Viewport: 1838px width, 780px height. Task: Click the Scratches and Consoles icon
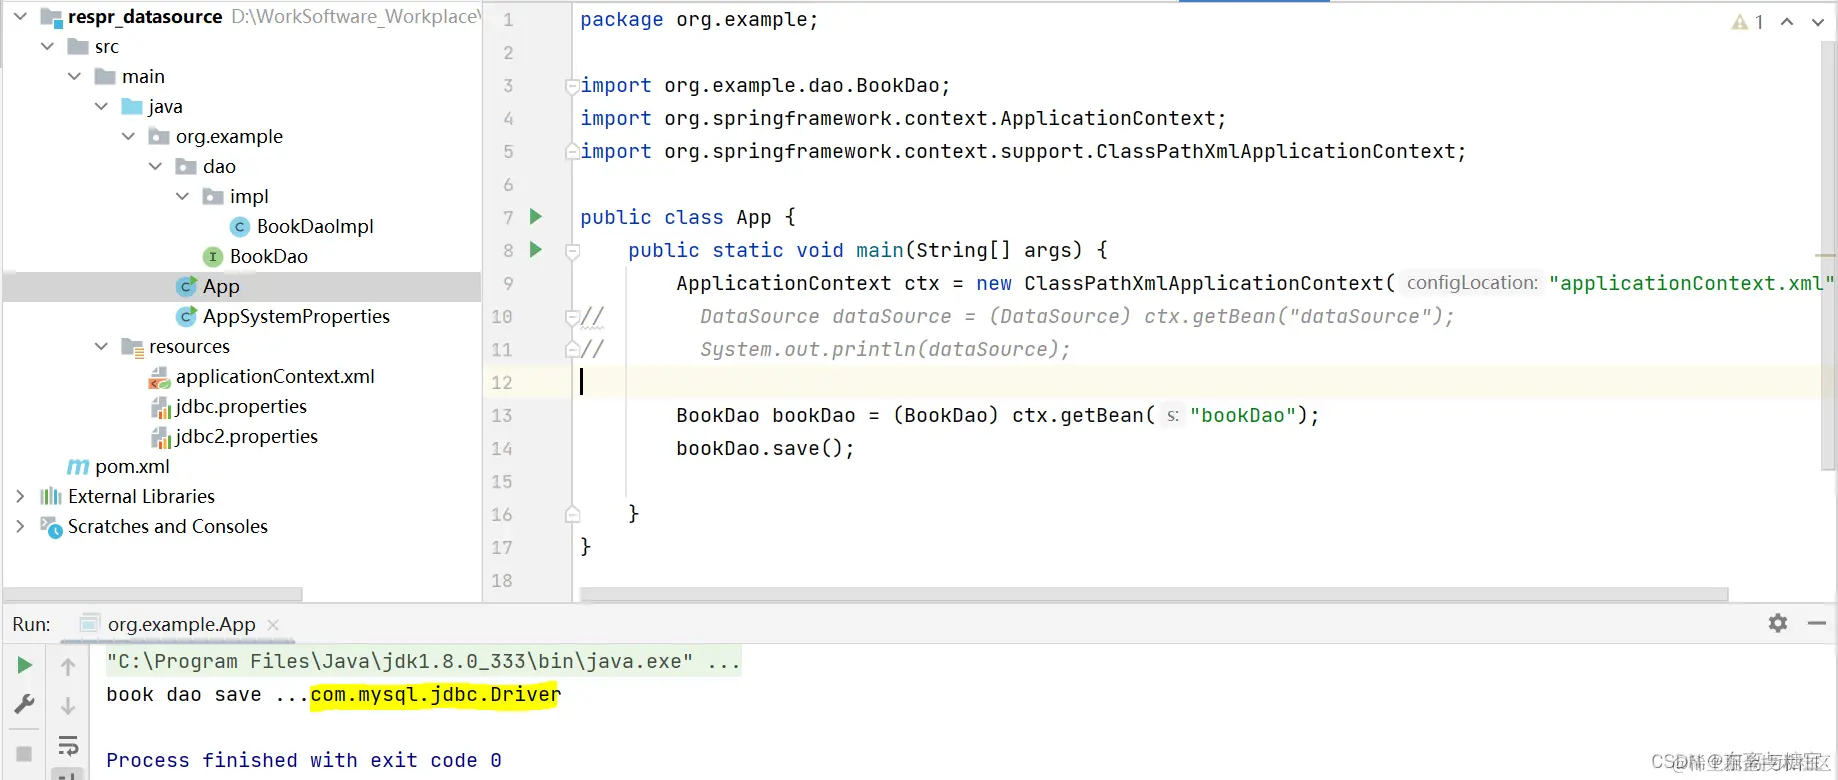coord(51,527)
